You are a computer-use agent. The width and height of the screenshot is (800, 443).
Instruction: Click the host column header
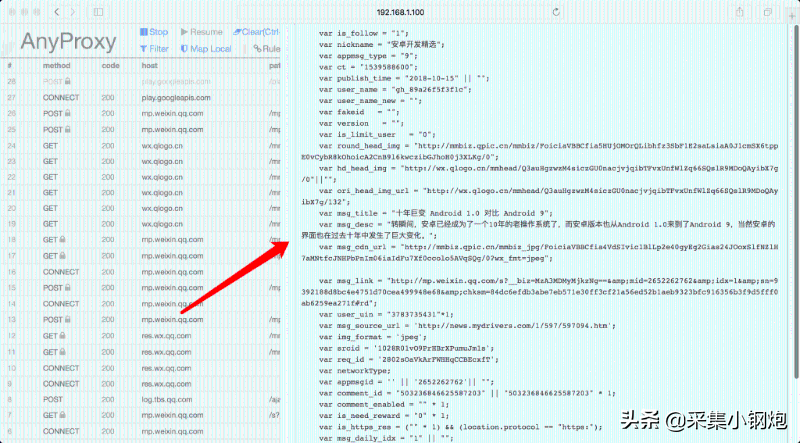pos(149,65)
